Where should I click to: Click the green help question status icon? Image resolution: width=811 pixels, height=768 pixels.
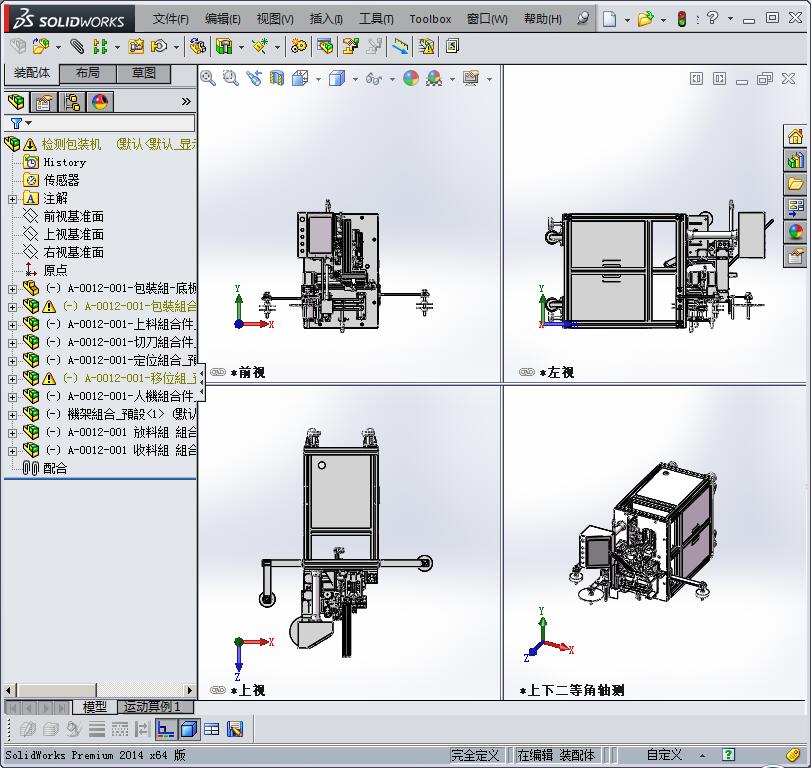click(x=728, y=755)
